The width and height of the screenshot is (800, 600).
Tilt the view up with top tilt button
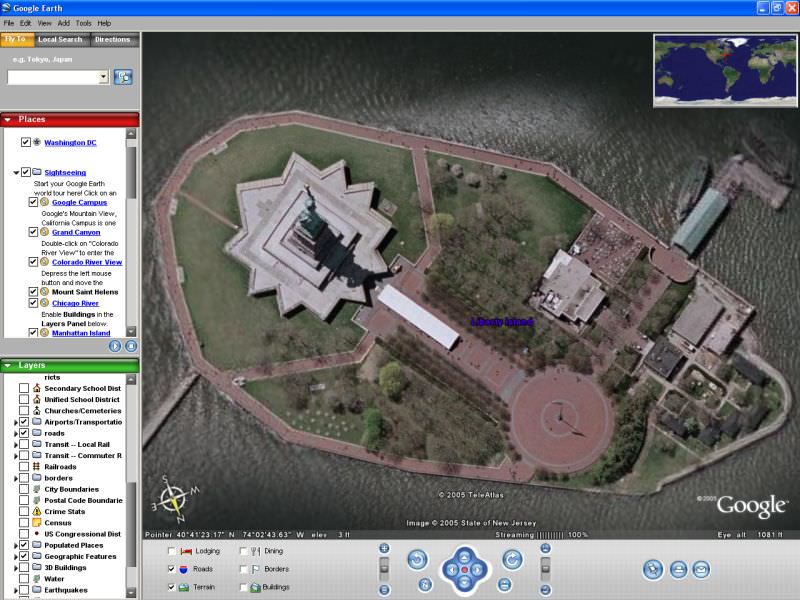pos(545,548)
